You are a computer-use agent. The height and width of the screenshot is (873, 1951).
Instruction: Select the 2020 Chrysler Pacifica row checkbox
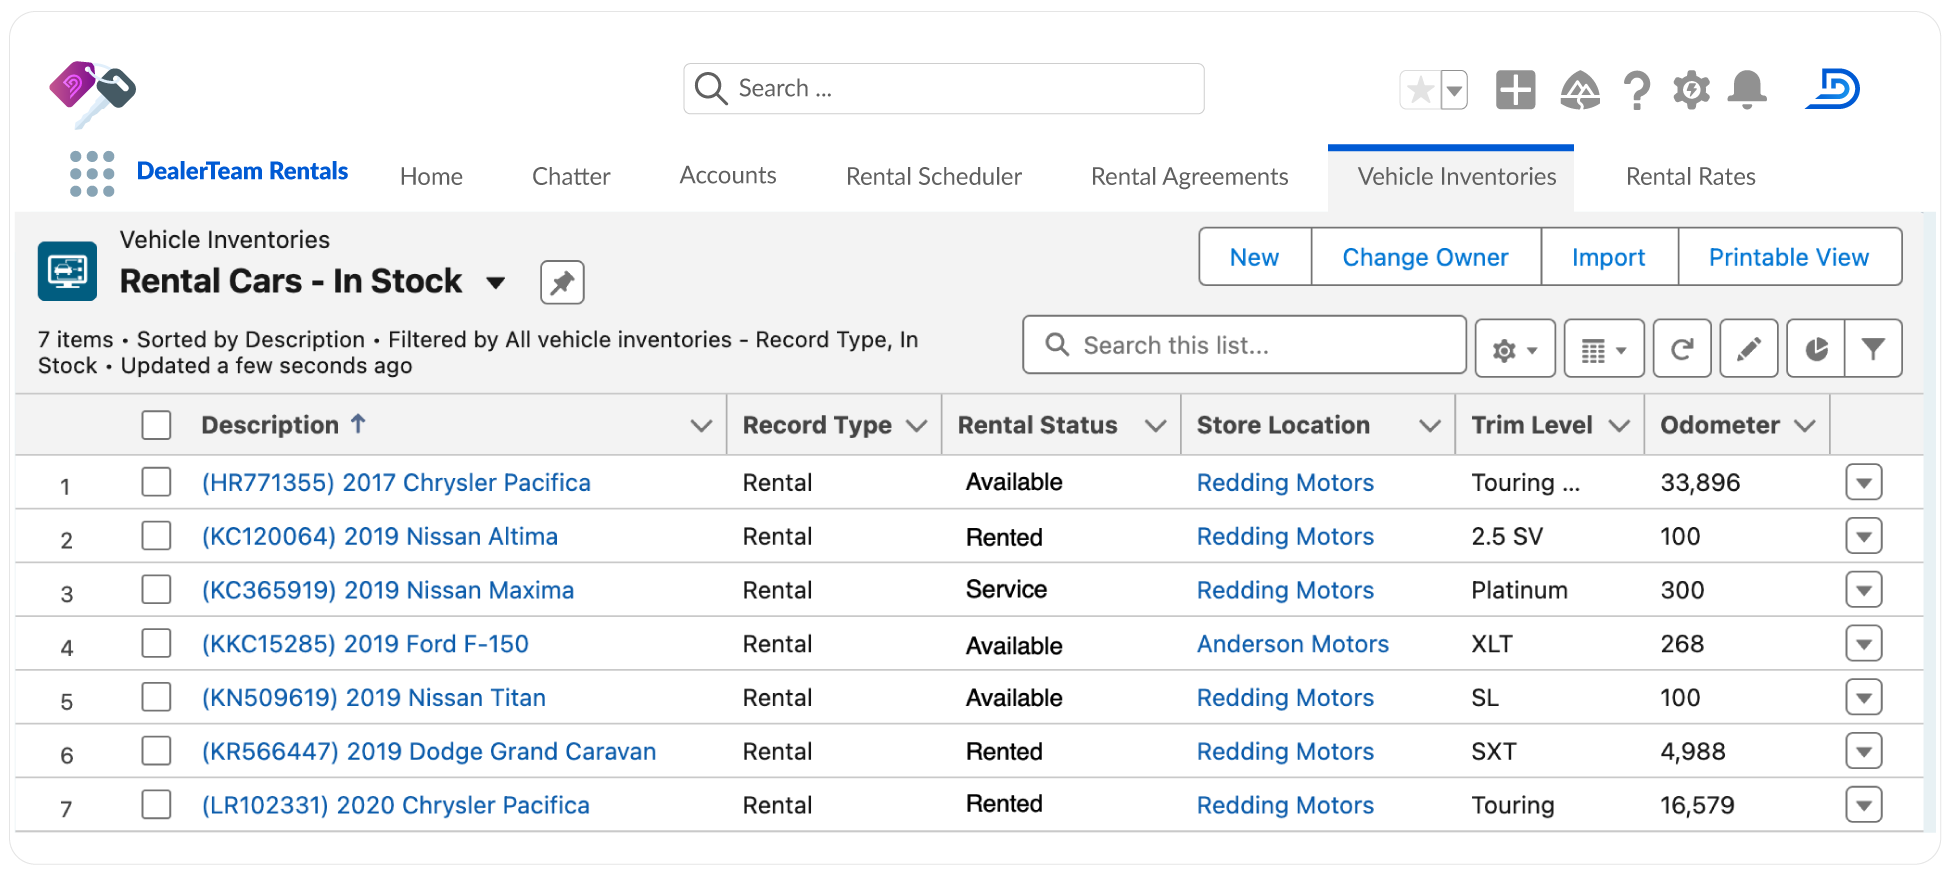pos(156,805)
